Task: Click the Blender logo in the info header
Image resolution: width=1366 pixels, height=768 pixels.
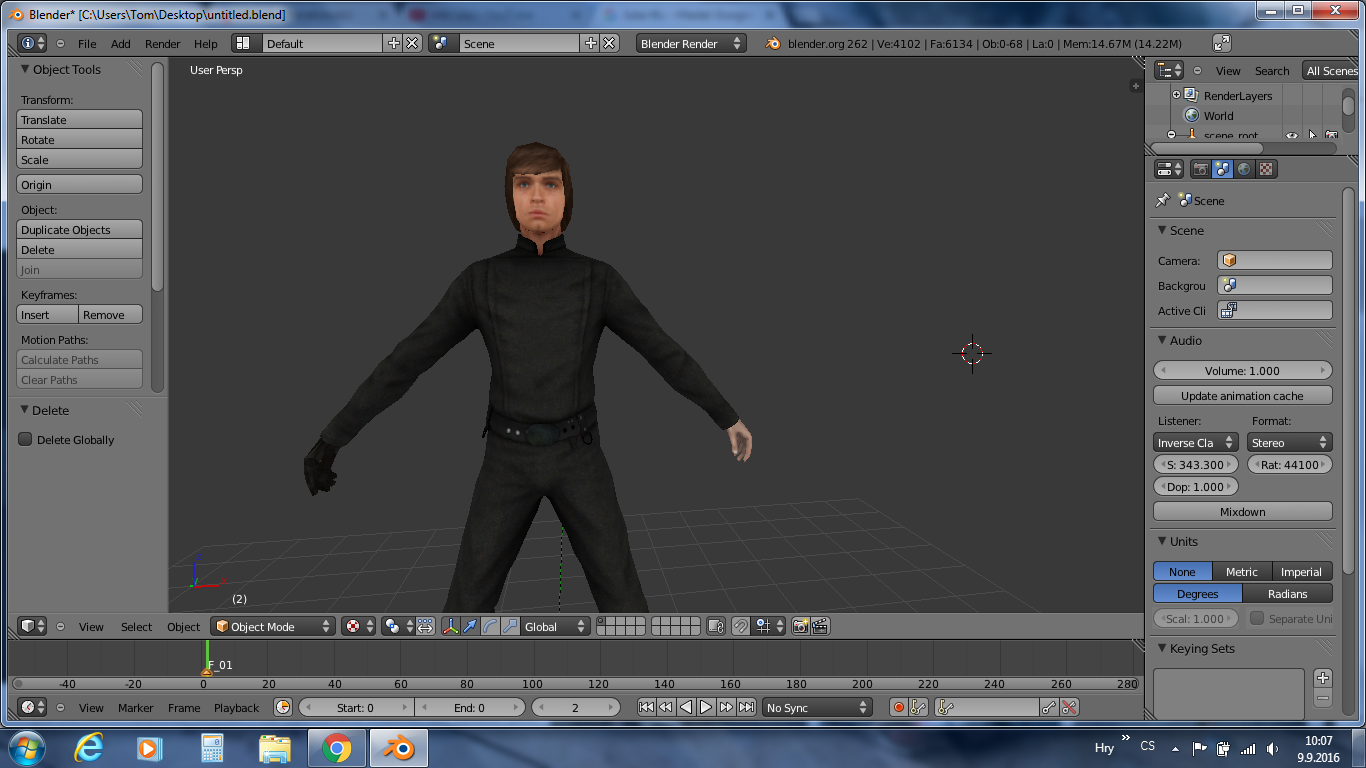Action: point(773,43)
